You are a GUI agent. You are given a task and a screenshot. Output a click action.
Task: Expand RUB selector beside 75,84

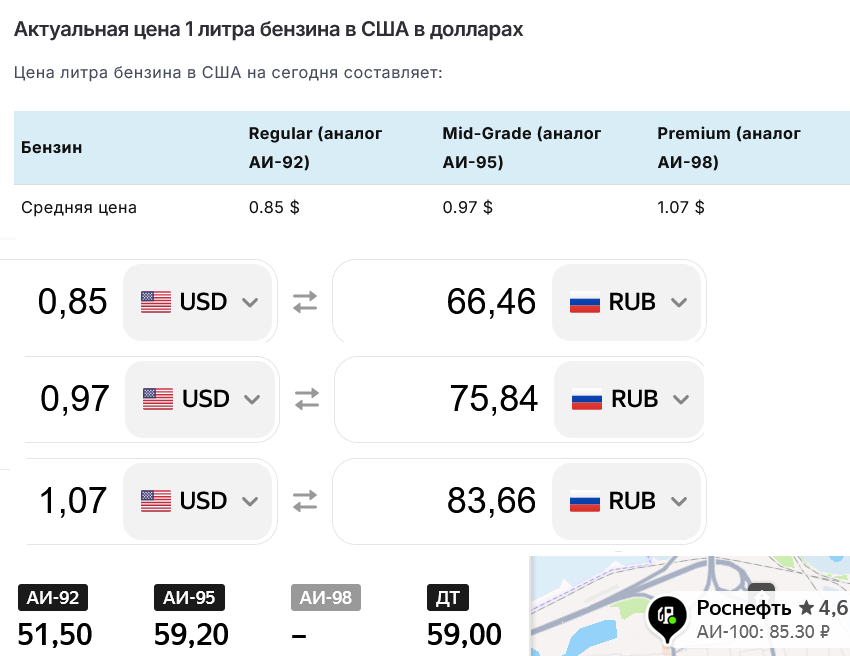click(x=629, y=399)
